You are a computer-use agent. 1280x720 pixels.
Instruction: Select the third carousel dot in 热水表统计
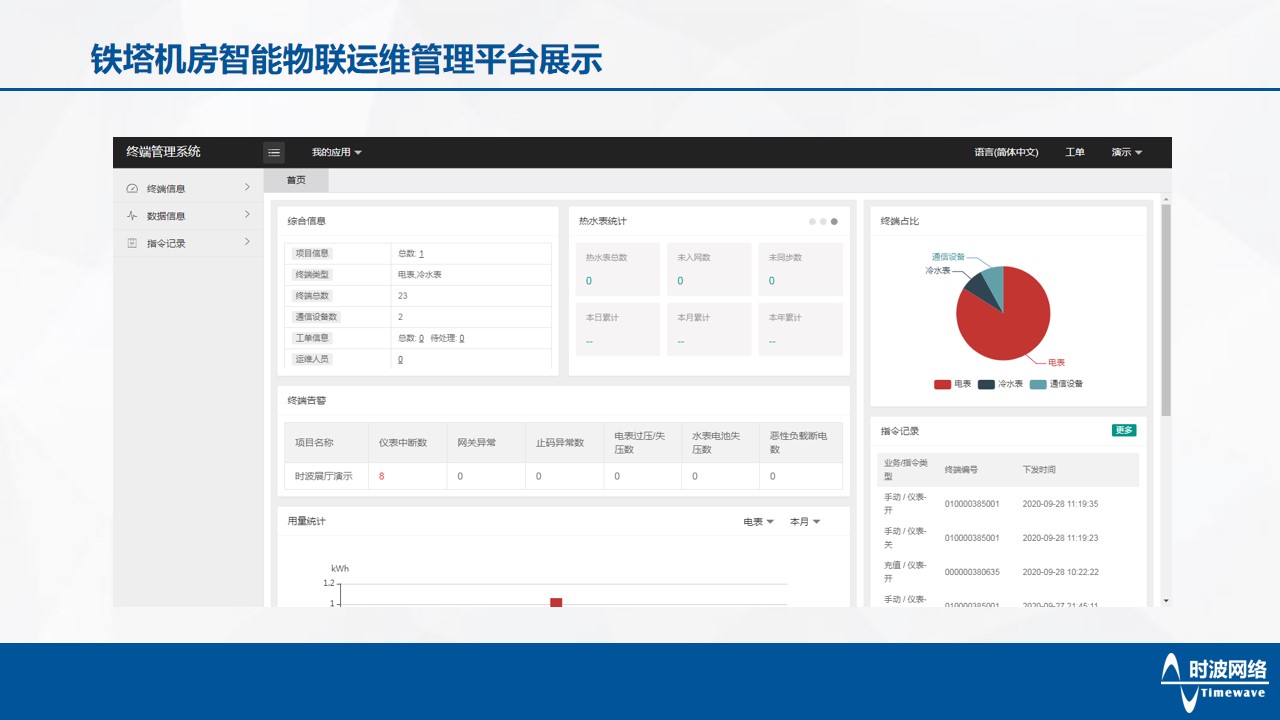coord(834,221)
